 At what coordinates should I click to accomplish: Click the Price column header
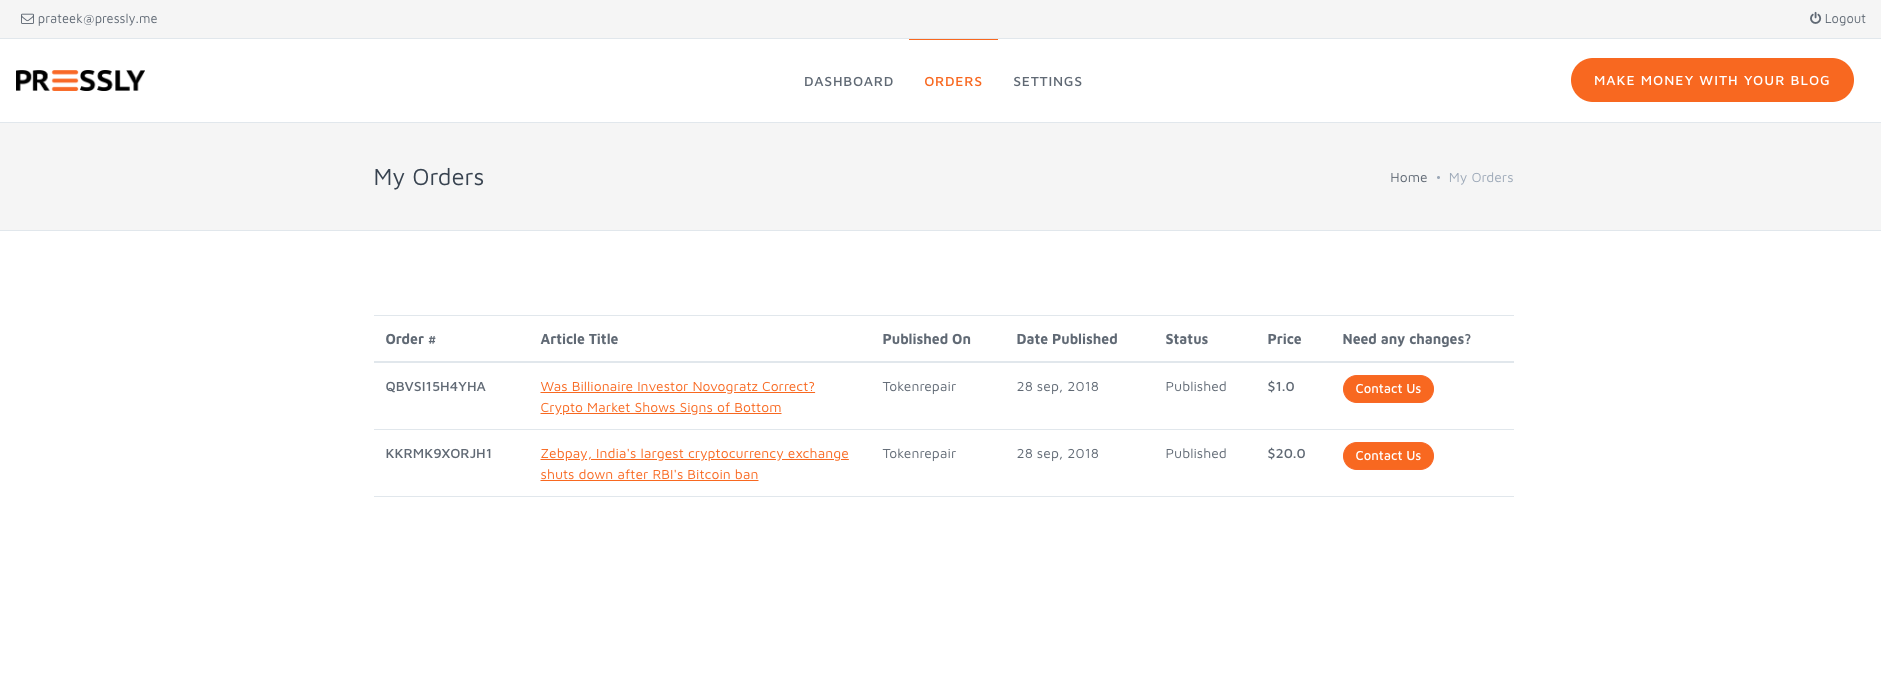pos(1284,339)
